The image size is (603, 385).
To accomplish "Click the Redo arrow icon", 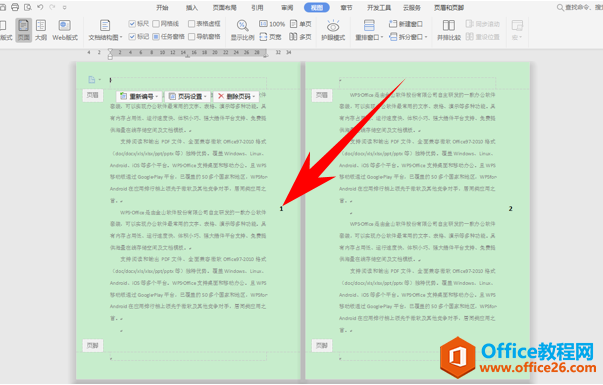I will click(52, 7).
